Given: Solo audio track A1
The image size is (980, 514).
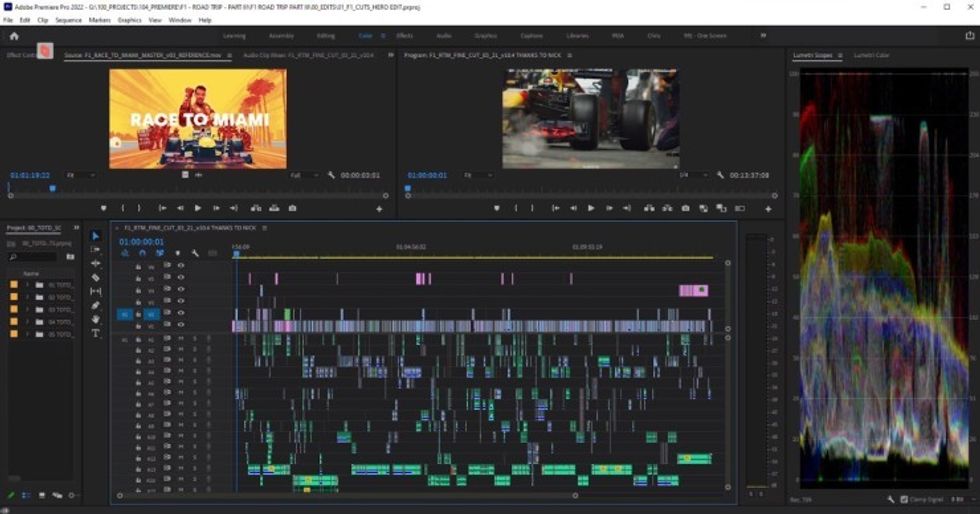Looking at the screenshot, I should (194, 339).
